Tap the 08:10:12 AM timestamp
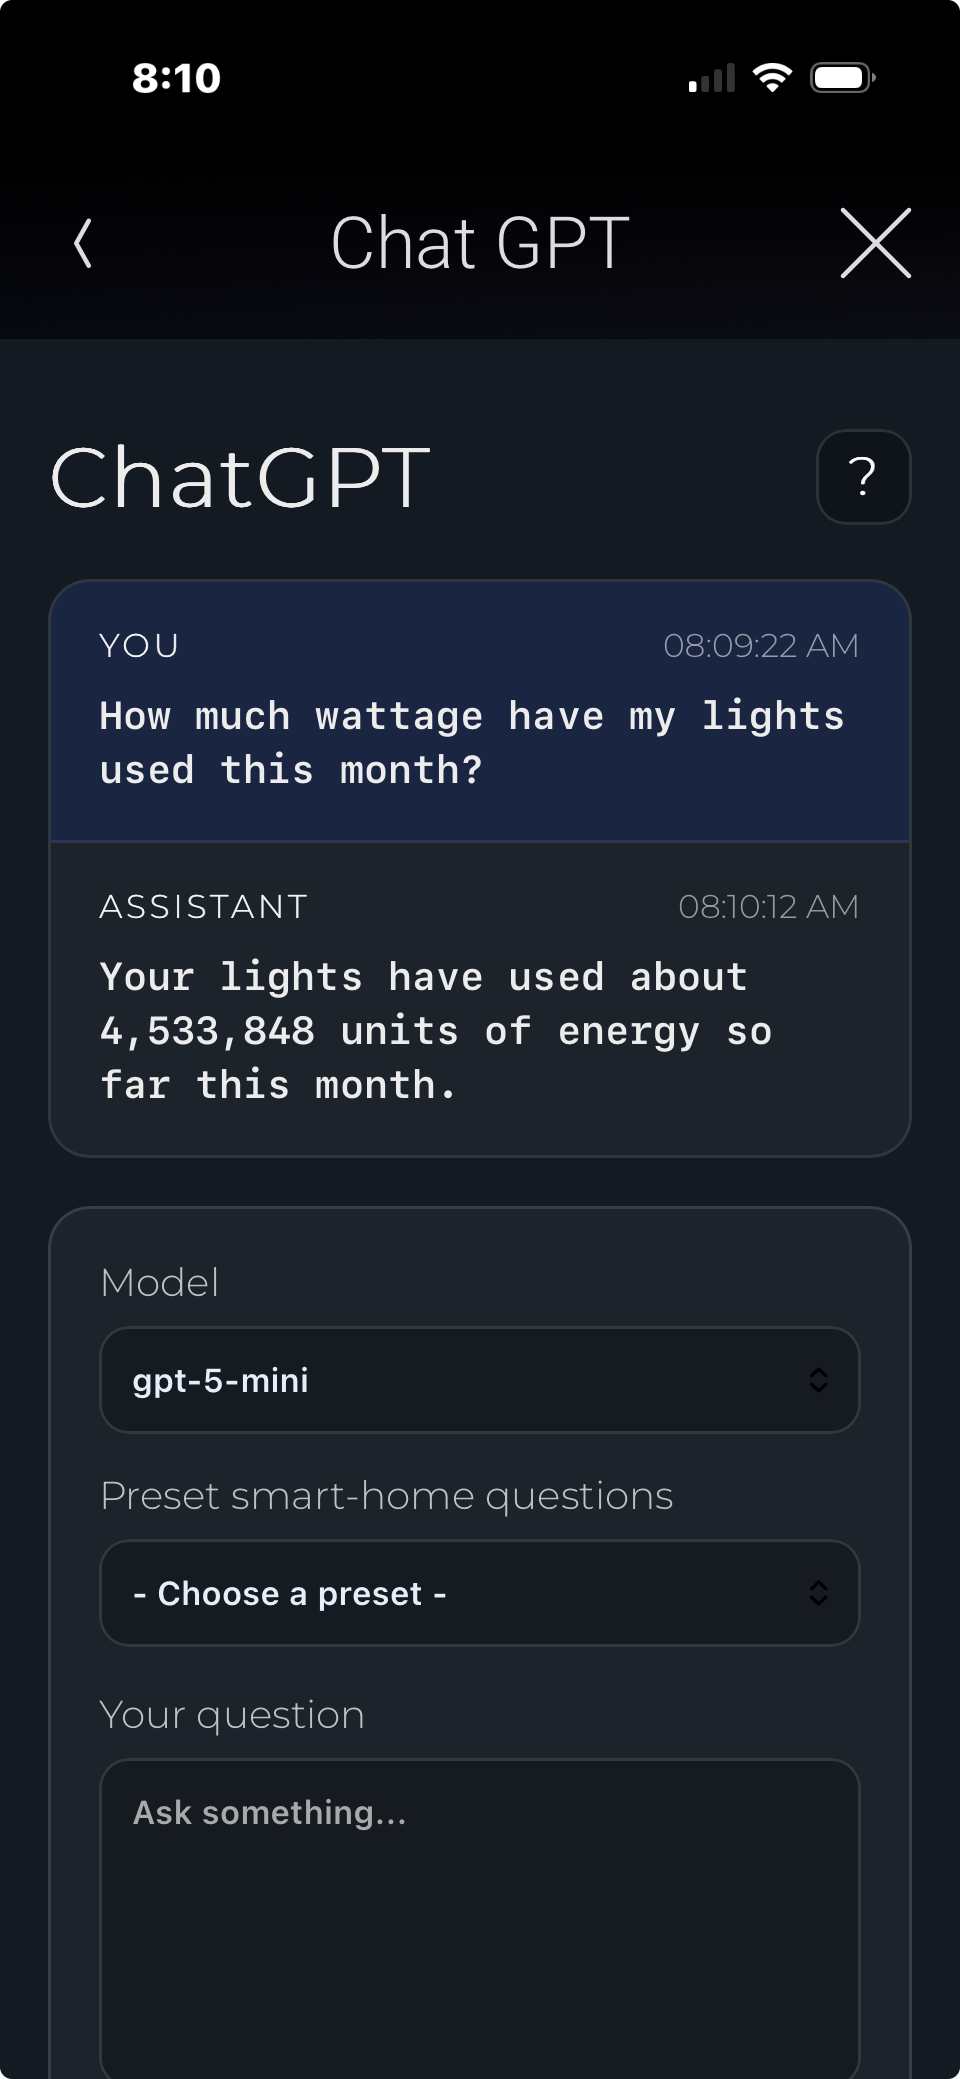This screenshot has height=2079, width=960. pos(768,907)
